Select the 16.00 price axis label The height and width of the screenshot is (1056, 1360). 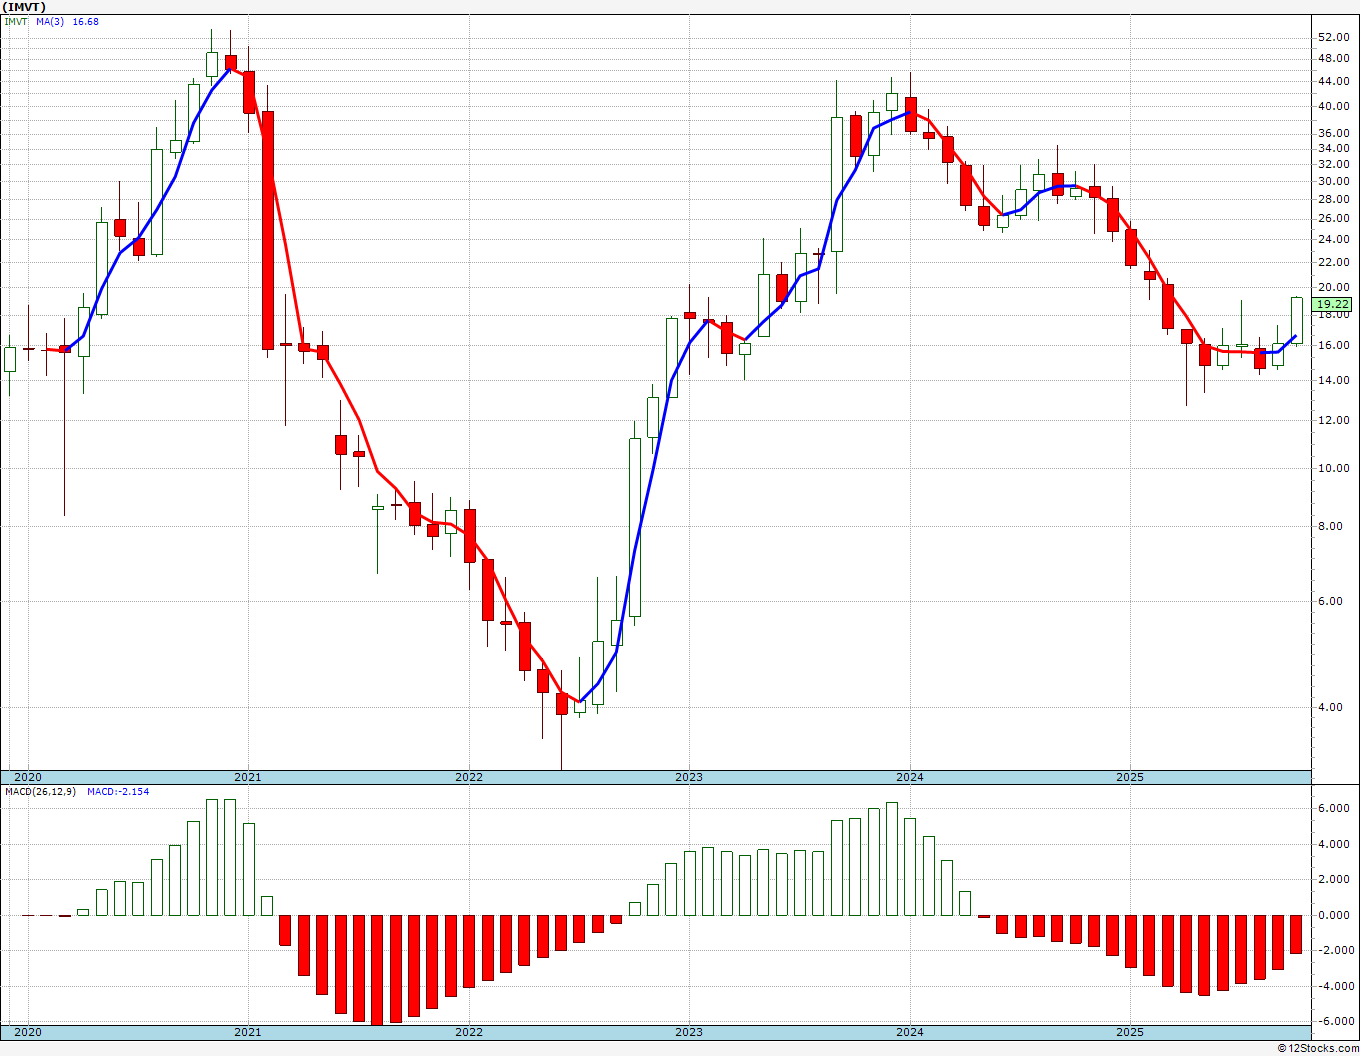click(x=1334, y=345)
